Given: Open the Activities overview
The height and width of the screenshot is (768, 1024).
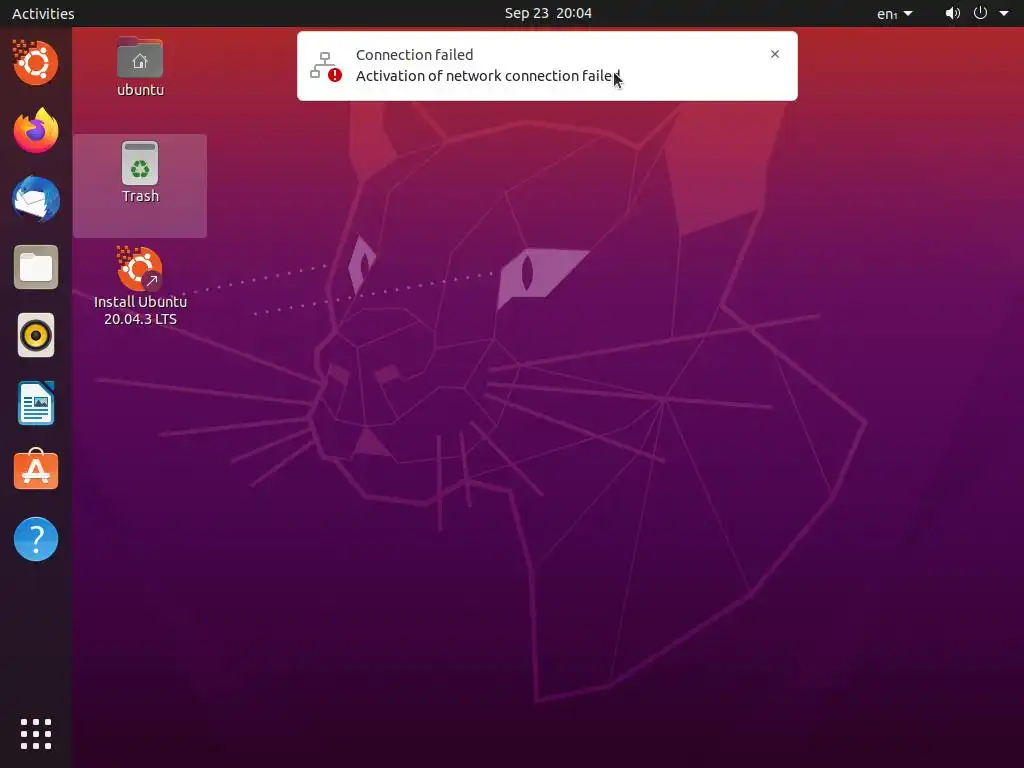Looking at the screenshot, I should pos(43,13).
